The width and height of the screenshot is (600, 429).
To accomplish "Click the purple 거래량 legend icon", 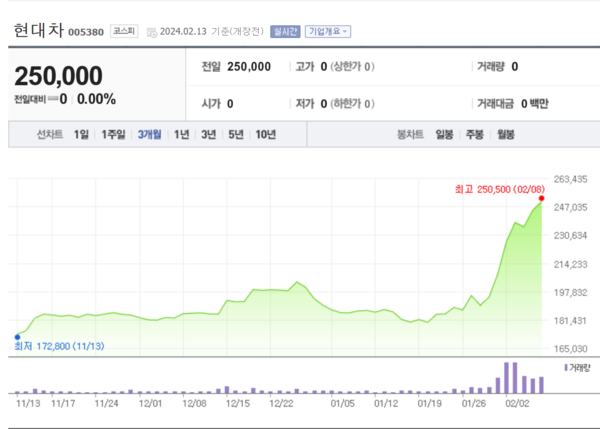I will 565,368.
